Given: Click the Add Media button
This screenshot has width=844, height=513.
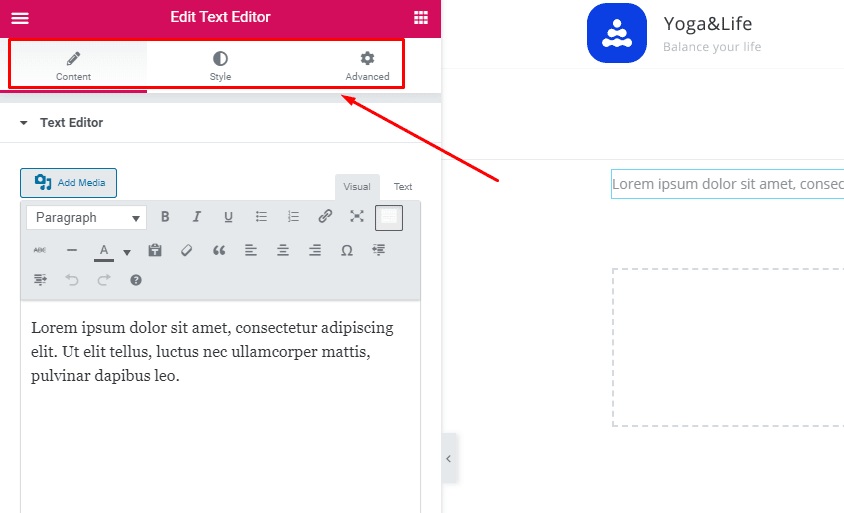Looking at the screenshot, I should pyautogui.click(x=69, y=183).
